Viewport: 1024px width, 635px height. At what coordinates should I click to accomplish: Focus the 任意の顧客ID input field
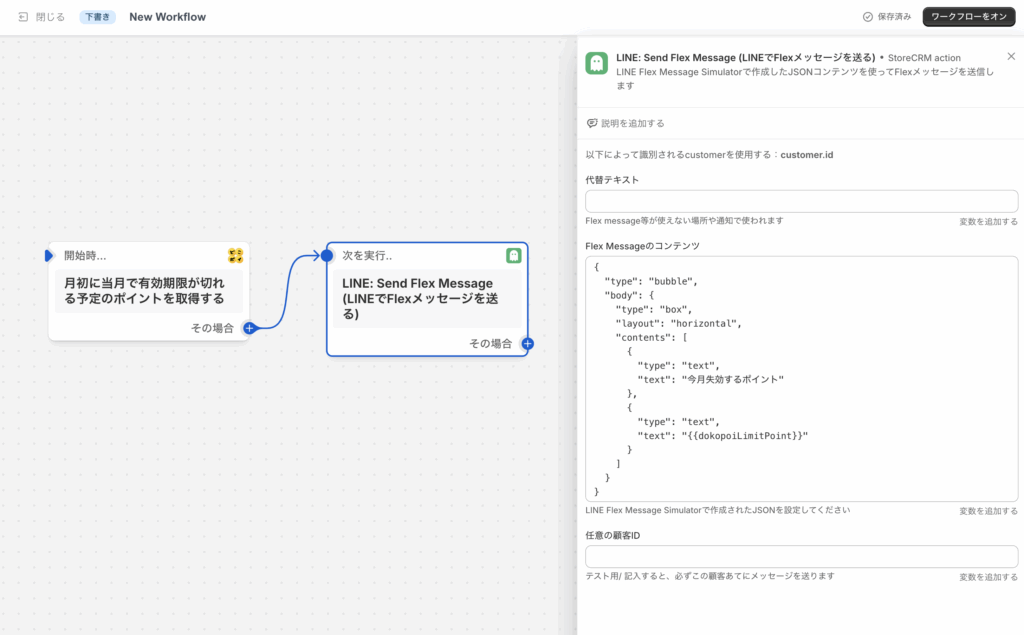[x=801, y=556]
